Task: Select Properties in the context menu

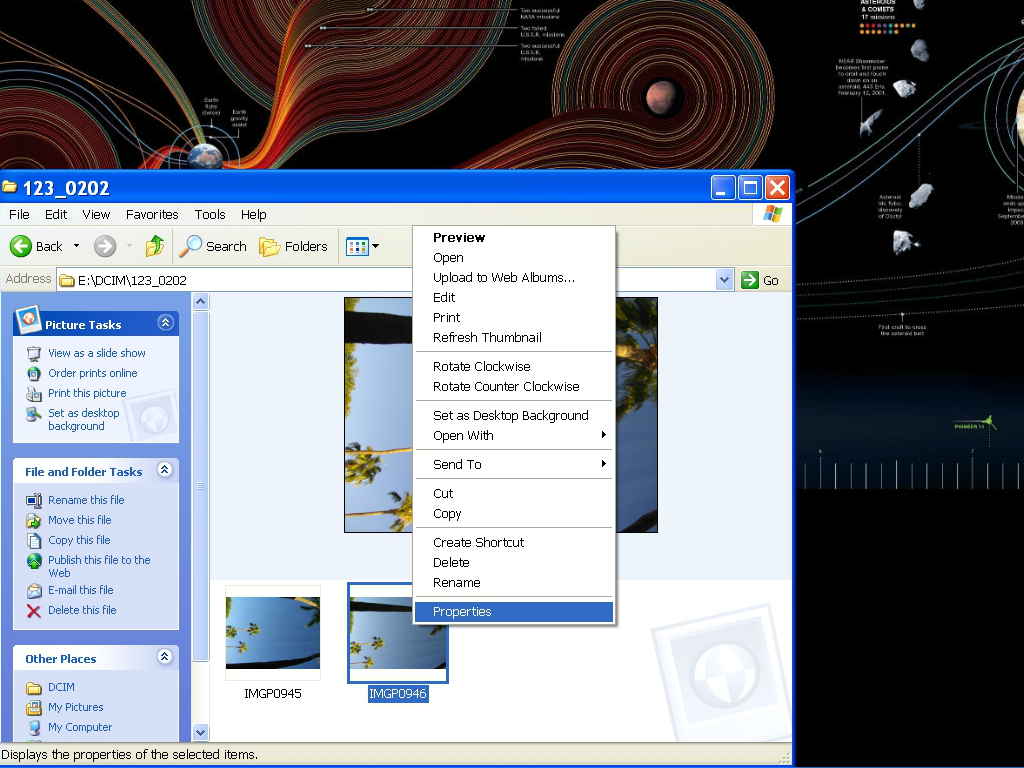Action: 462,612
